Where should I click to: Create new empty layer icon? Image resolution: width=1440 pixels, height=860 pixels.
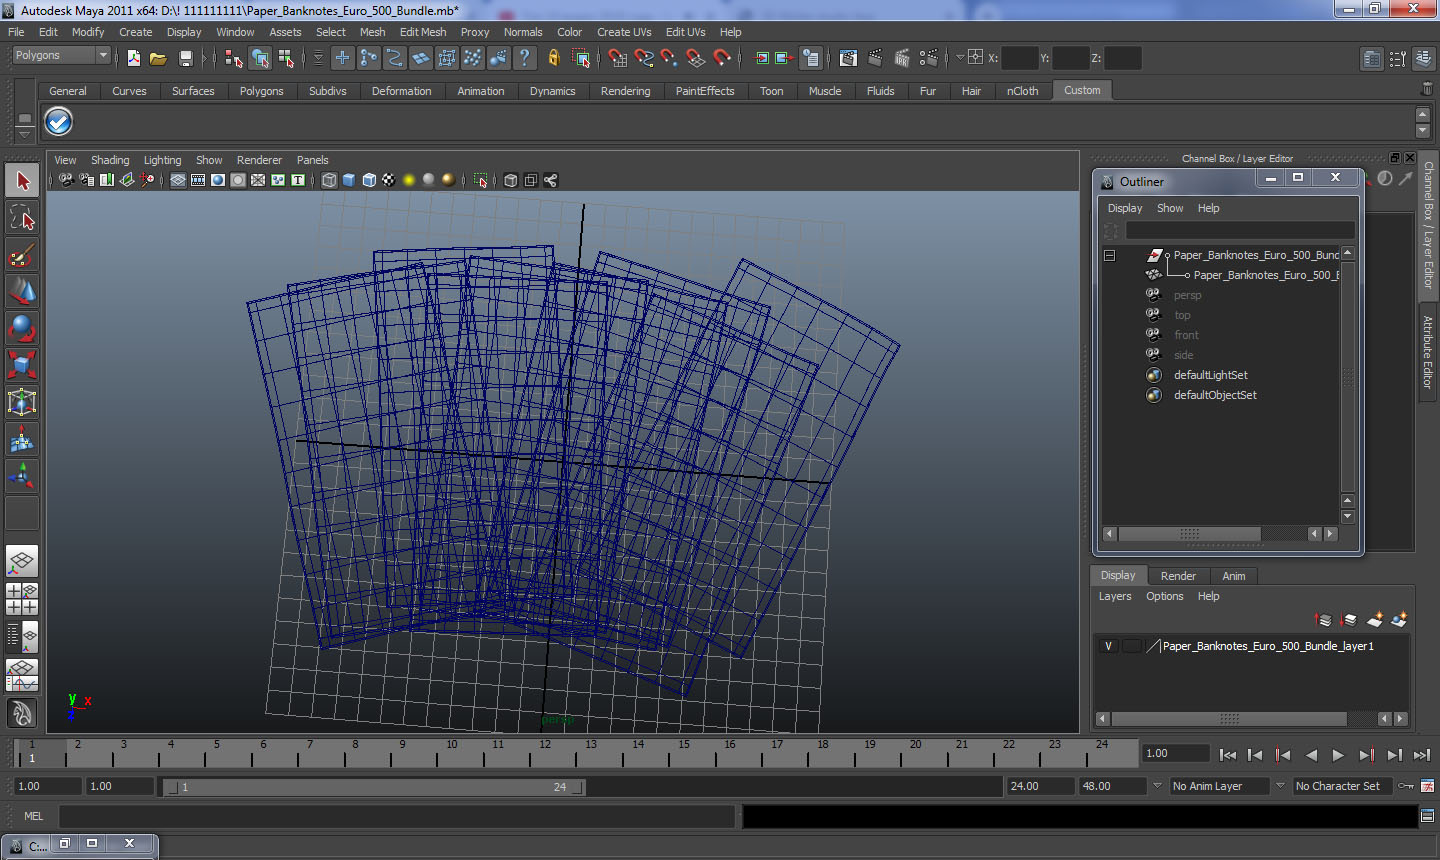(x=1375, y=620)
